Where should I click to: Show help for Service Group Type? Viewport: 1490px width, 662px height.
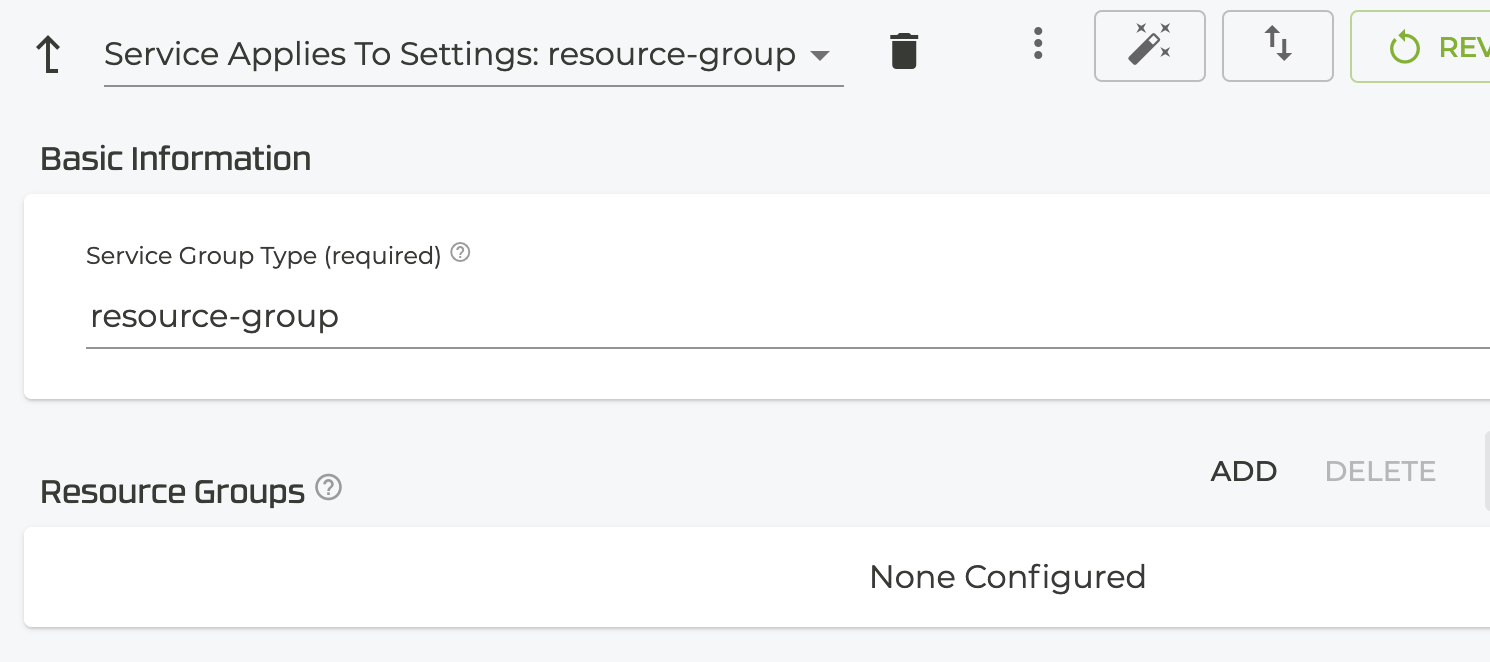click(x=460, y=253)
